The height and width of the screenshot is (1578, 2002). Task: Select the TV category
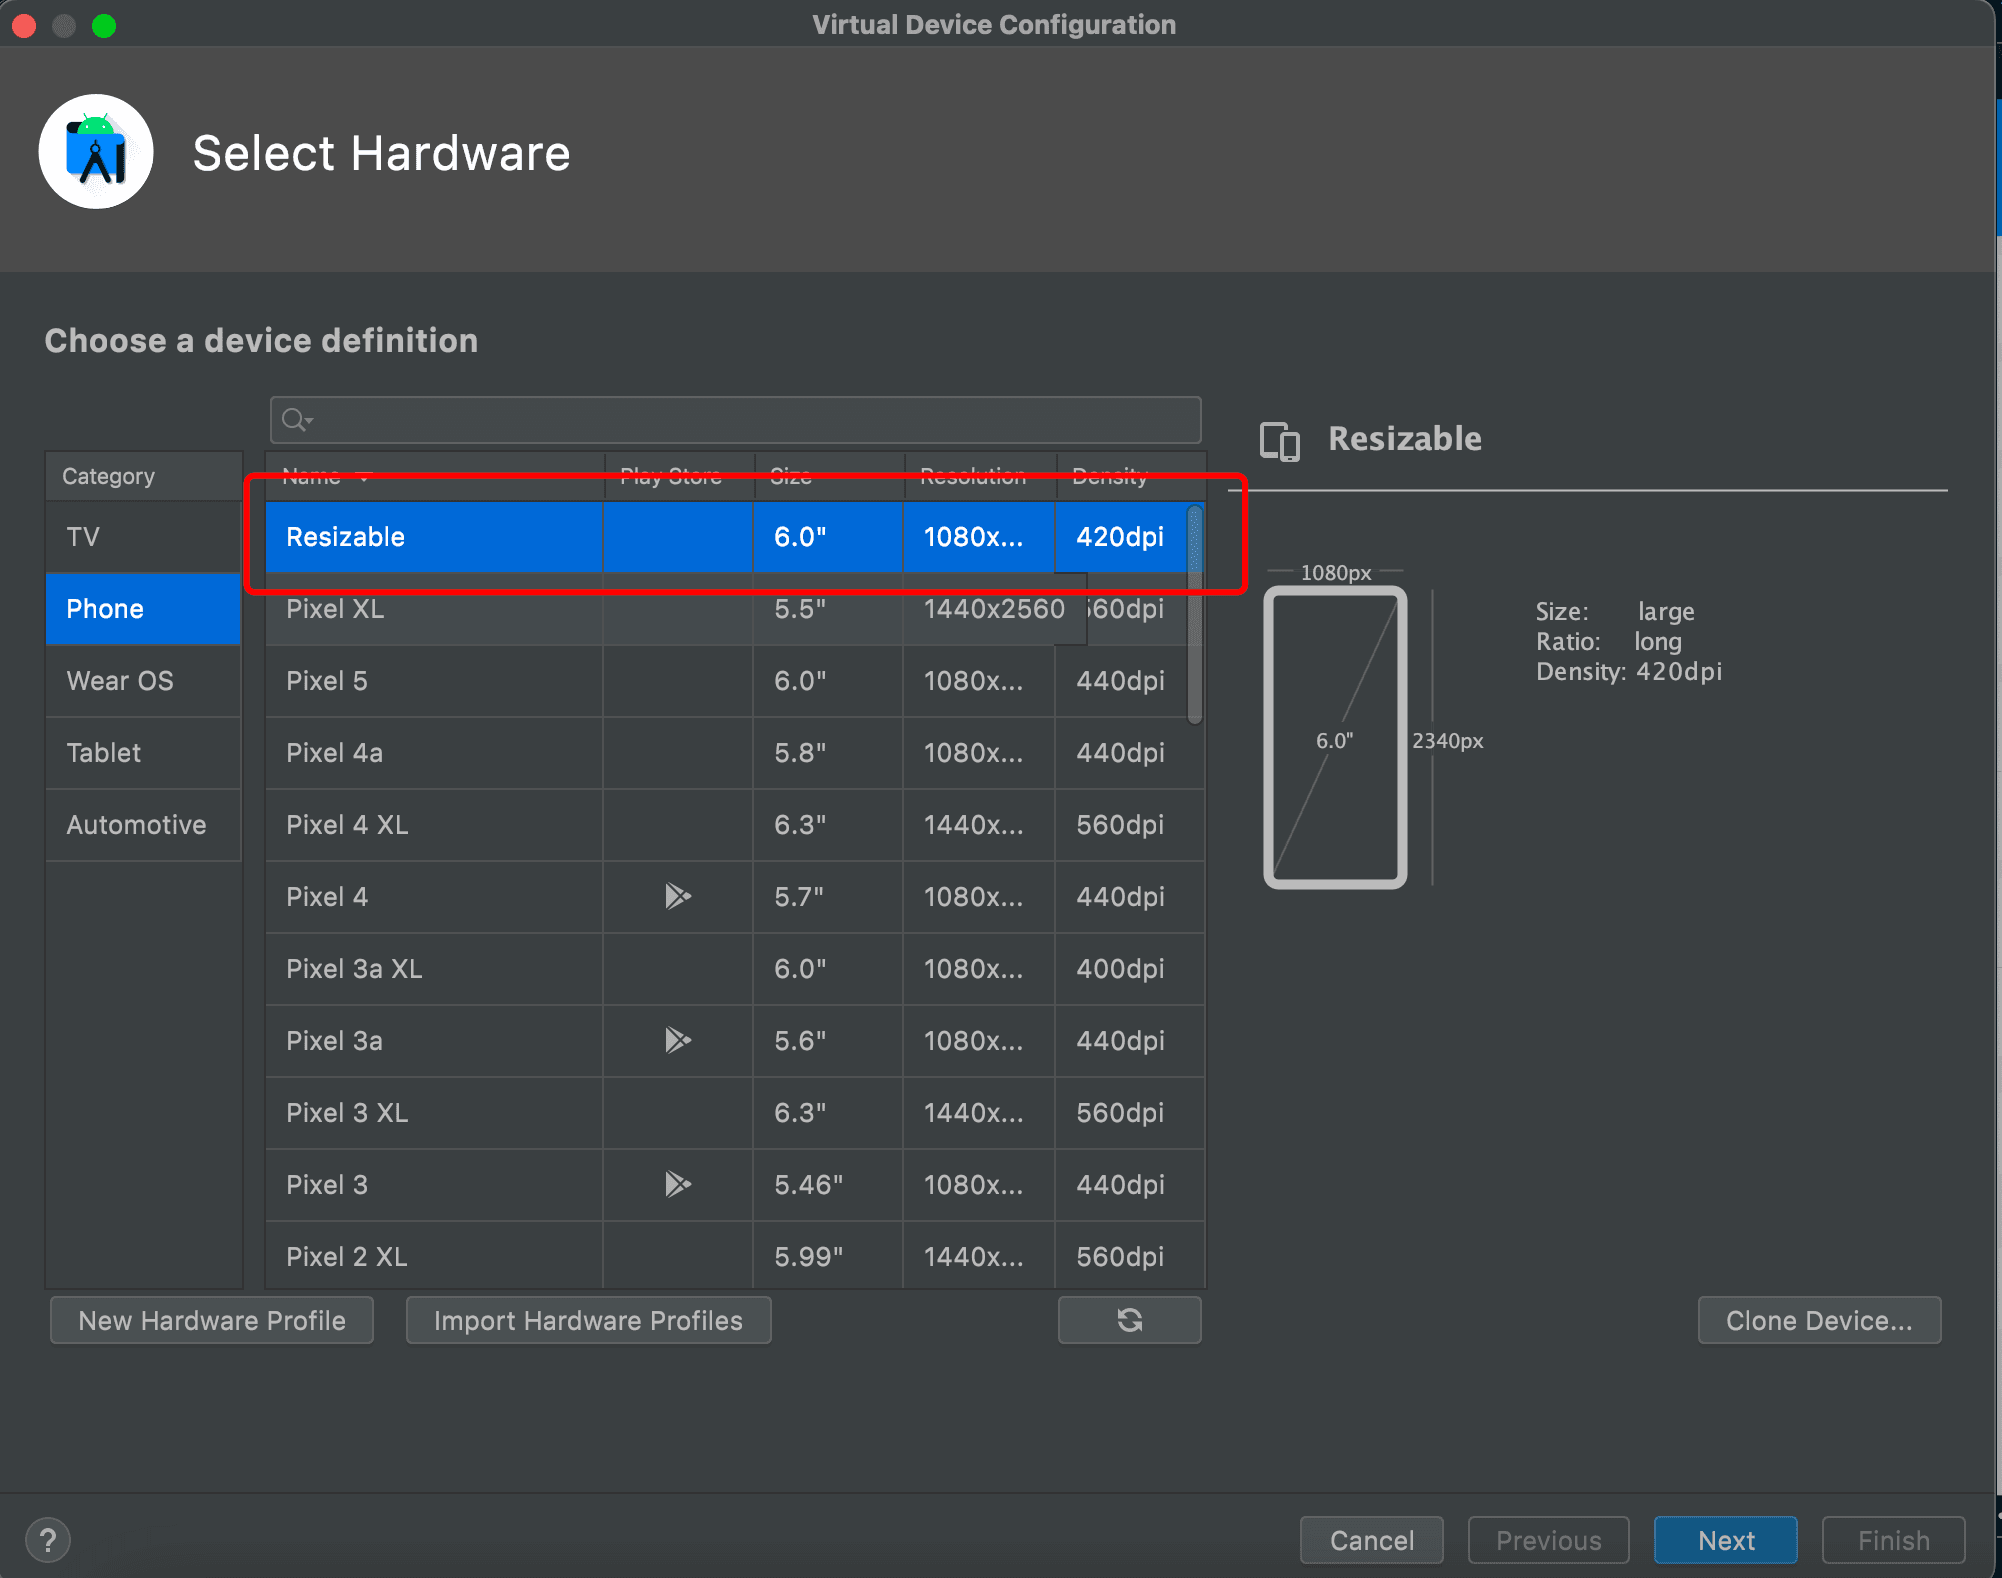pos(143,537)
